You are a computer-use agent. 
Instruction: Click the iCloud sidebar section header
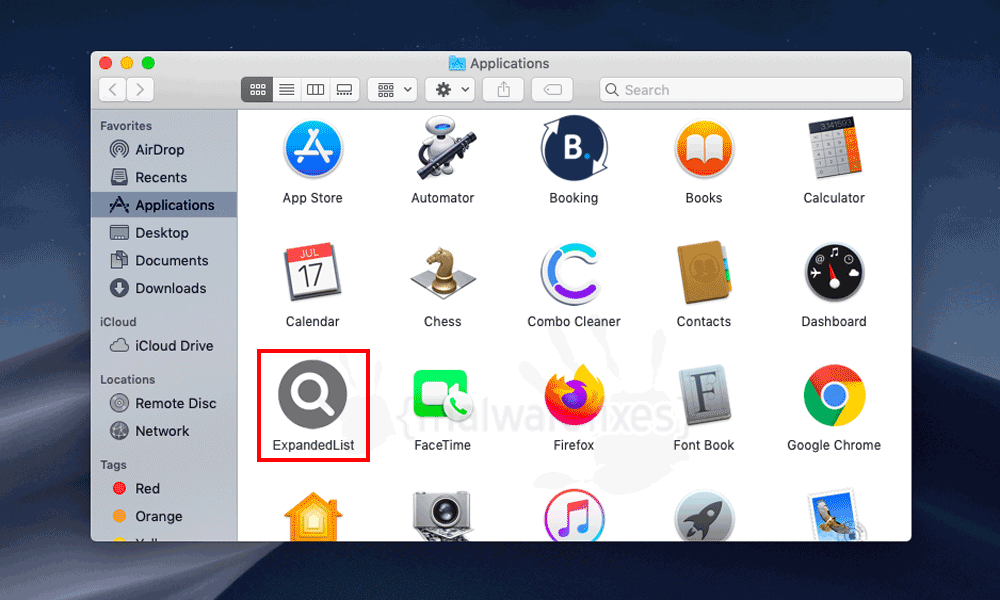pyautogui.click(x=118, y=322)
